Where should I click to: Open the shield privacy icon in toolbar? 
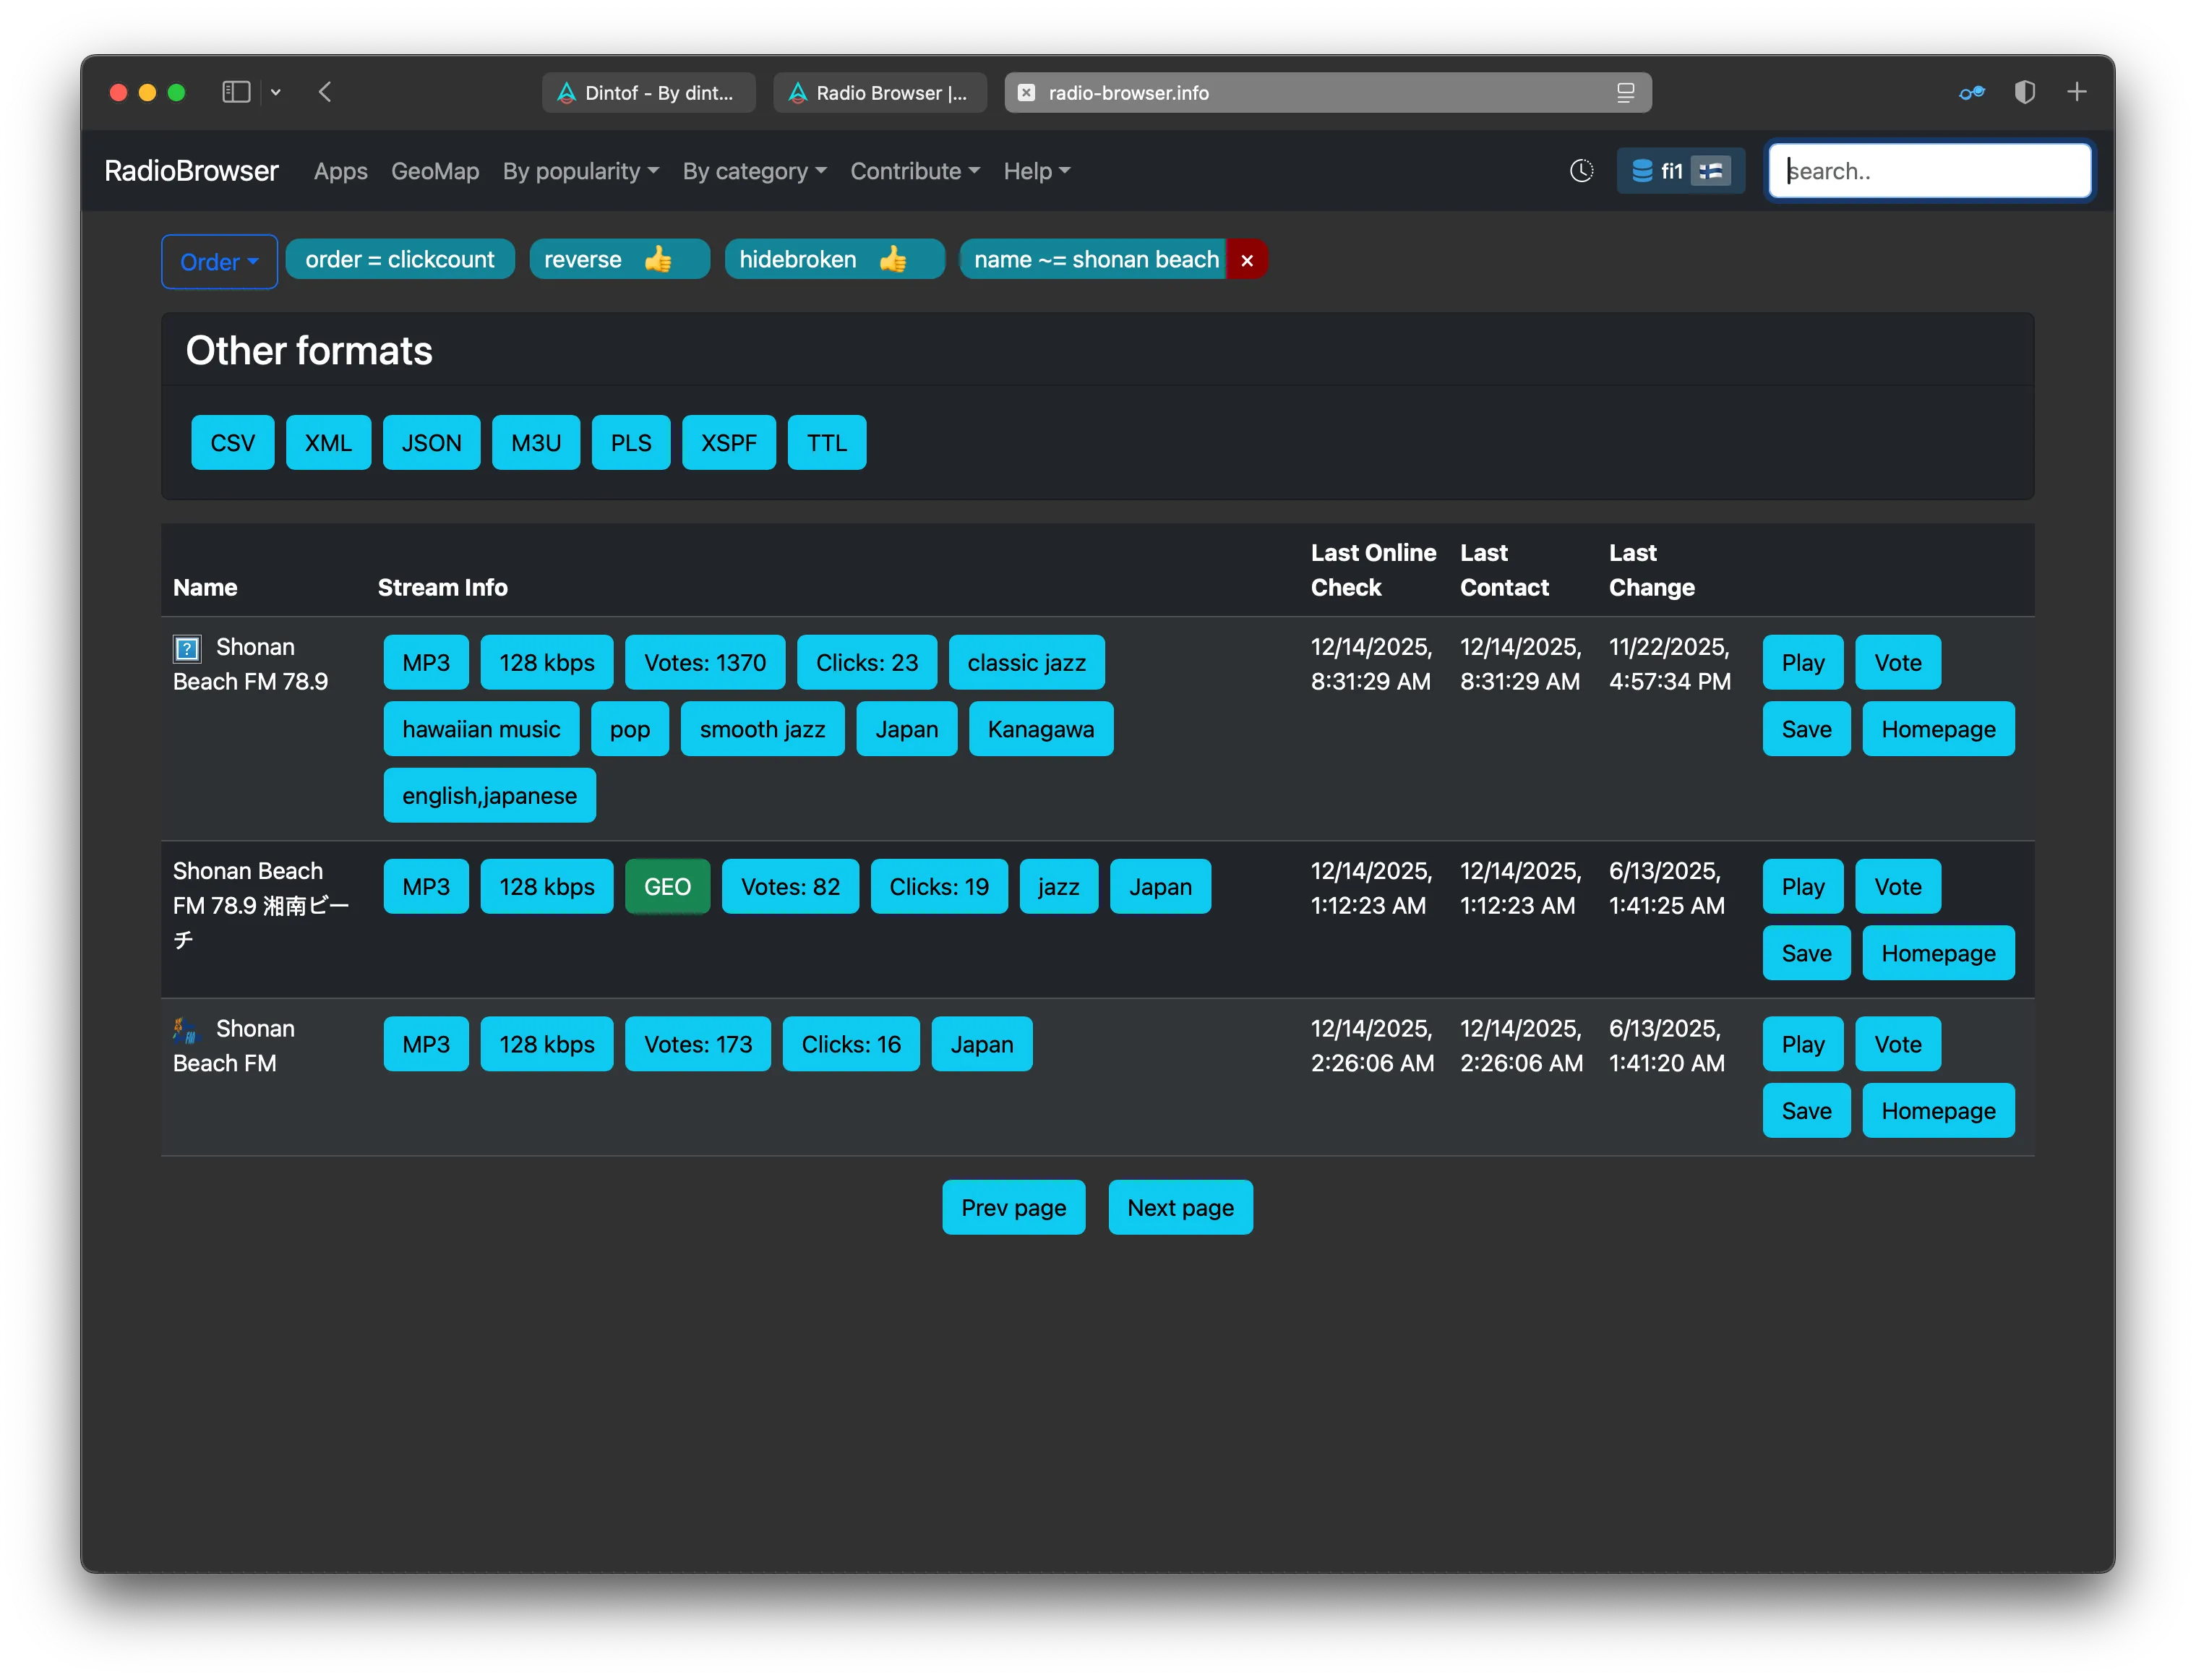tap(2024, 92)
